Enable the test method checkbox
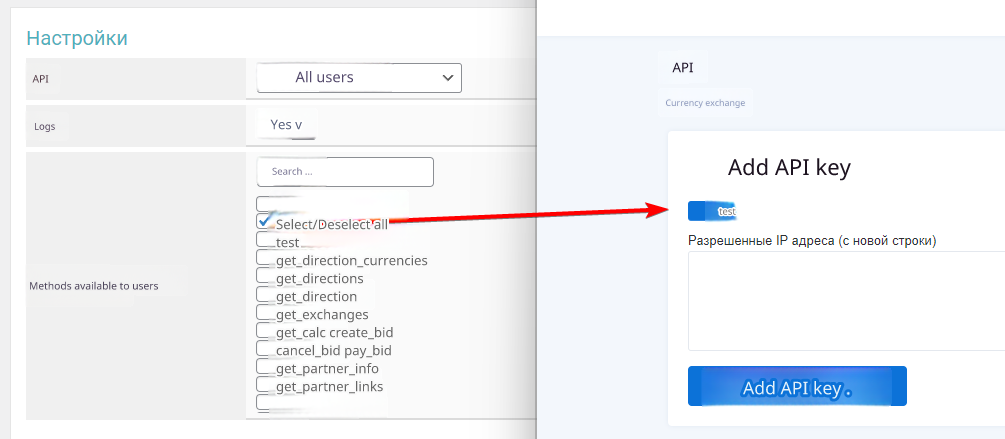Image resolution: width=1005 pixels, height=439 pixels. pos(265,241)
